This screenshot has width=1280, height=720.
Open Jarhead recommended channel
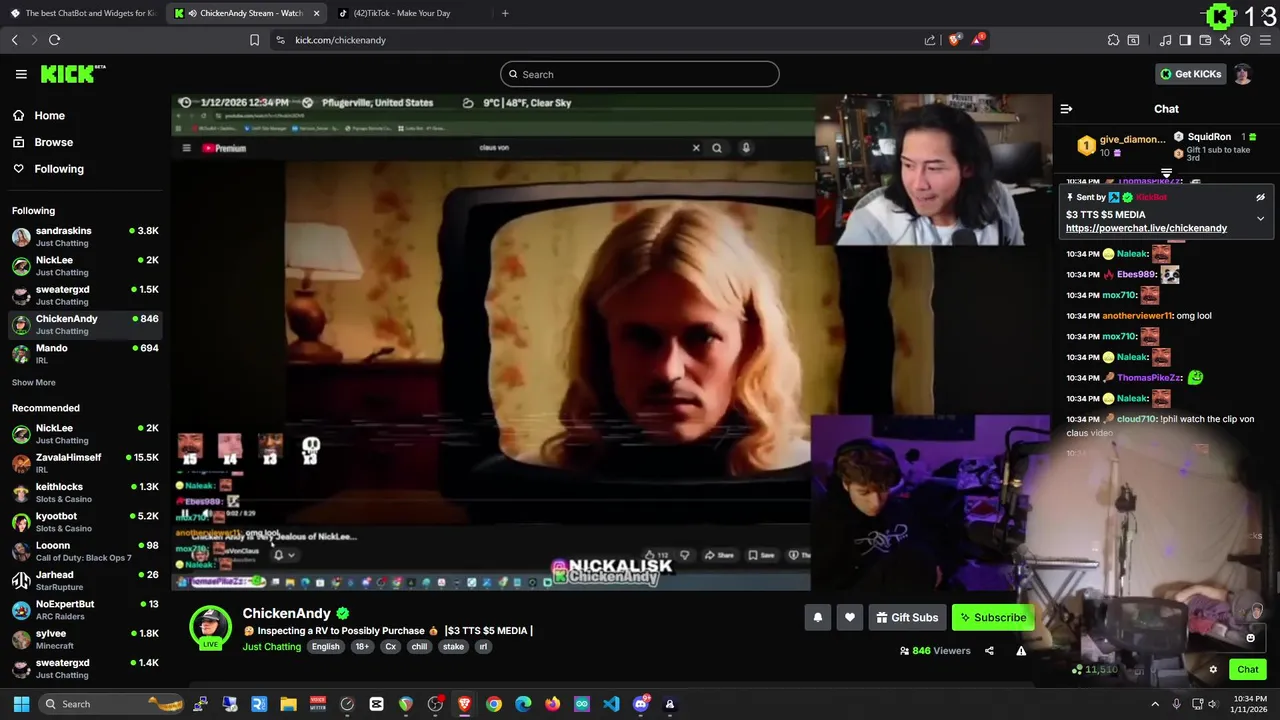tap(85, 580)
